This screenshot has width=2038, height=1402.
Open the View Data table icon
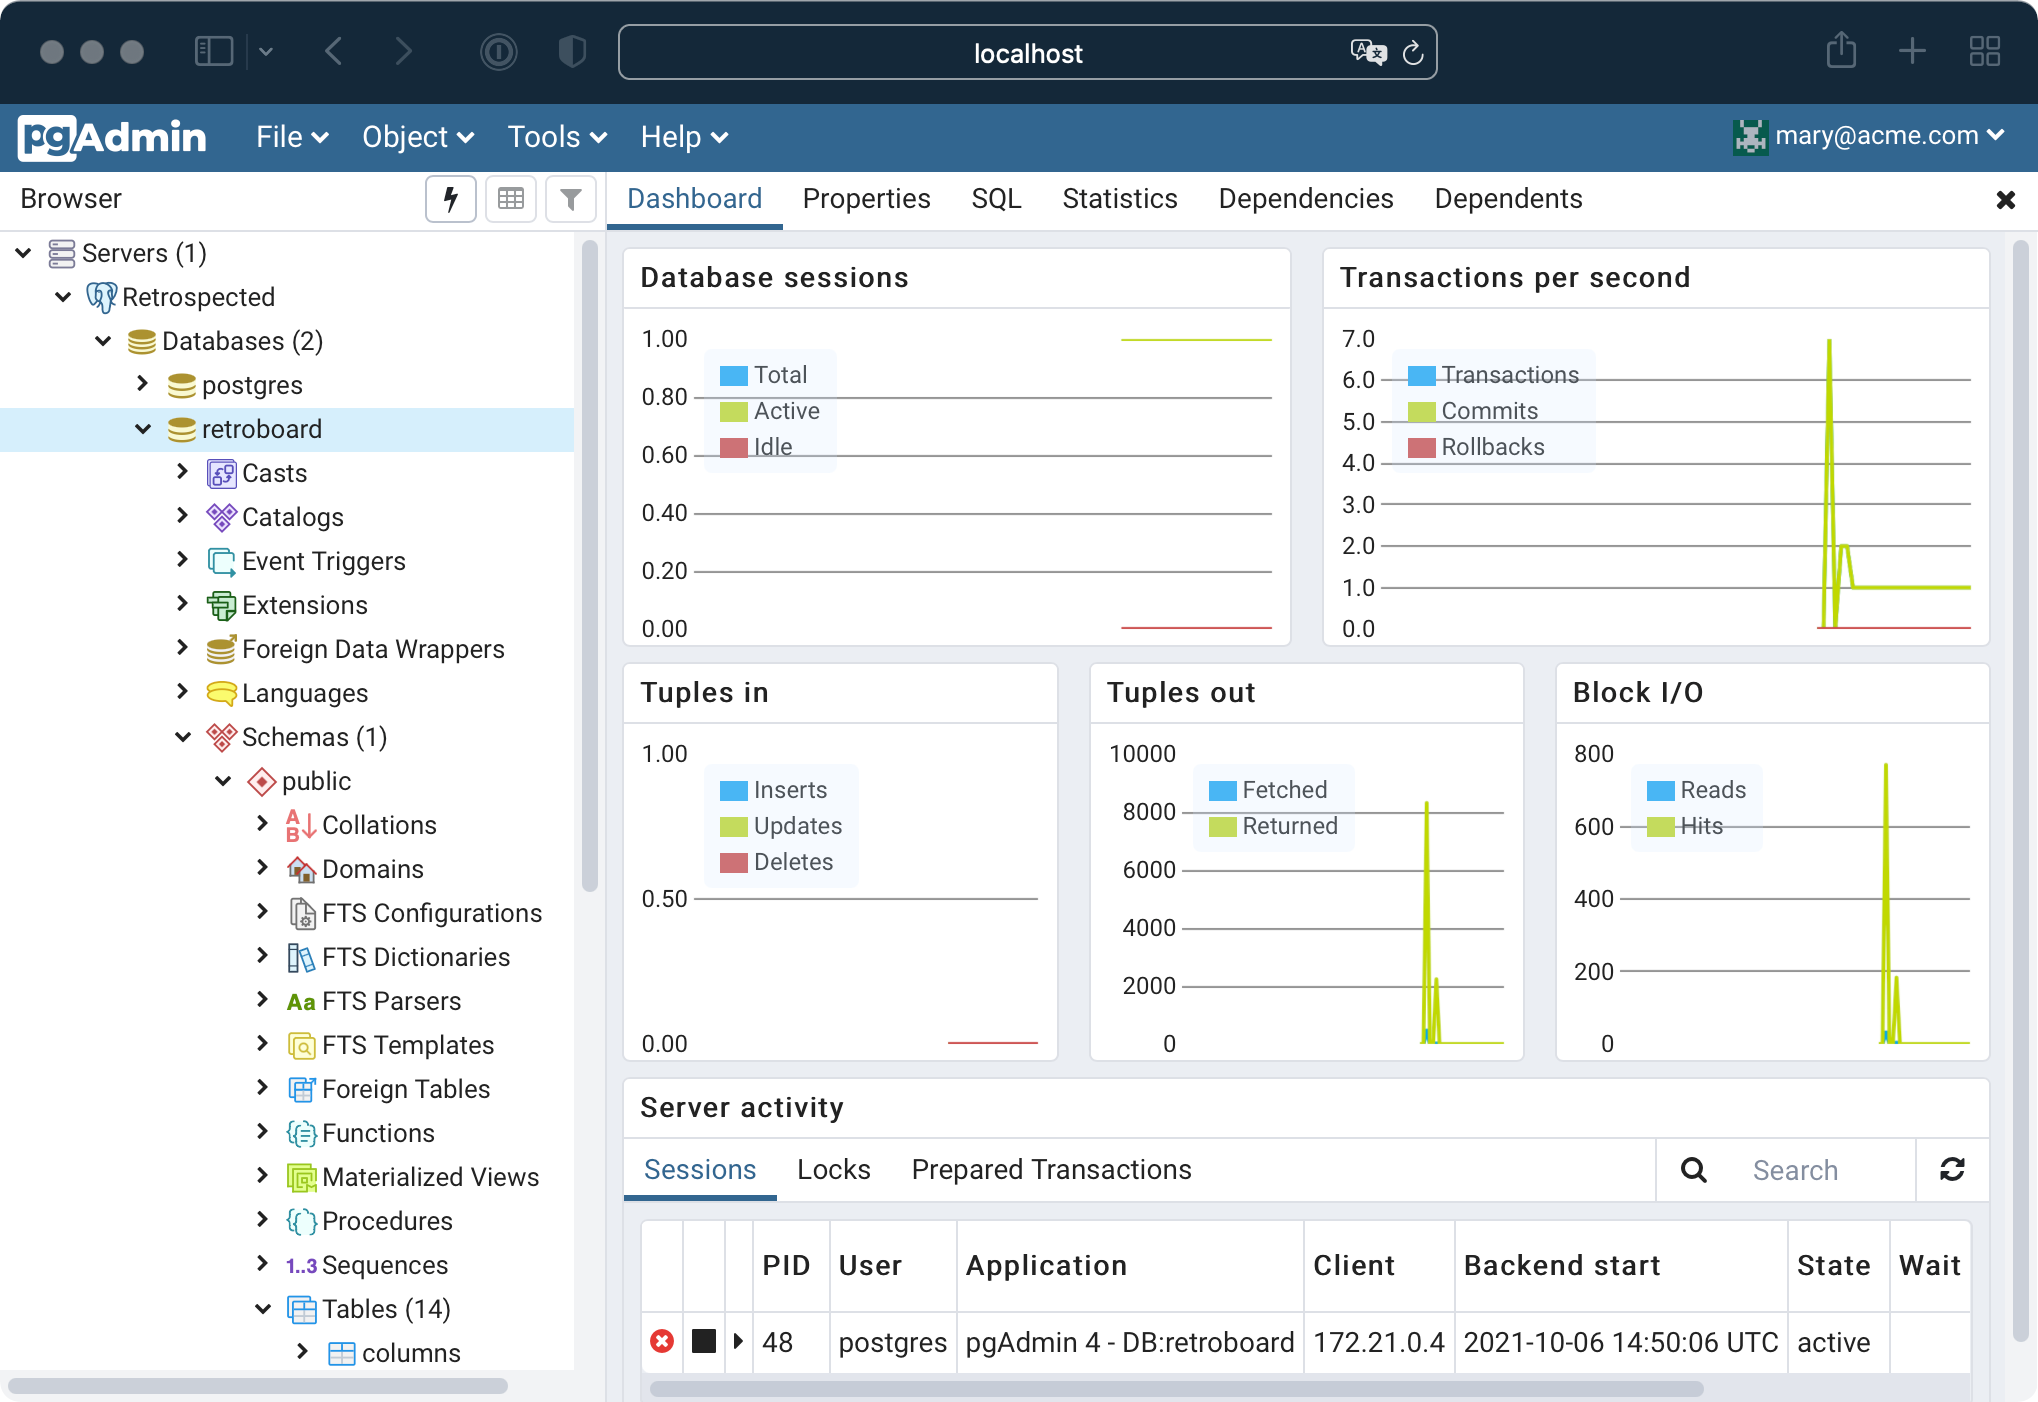(x=511, y=199)
